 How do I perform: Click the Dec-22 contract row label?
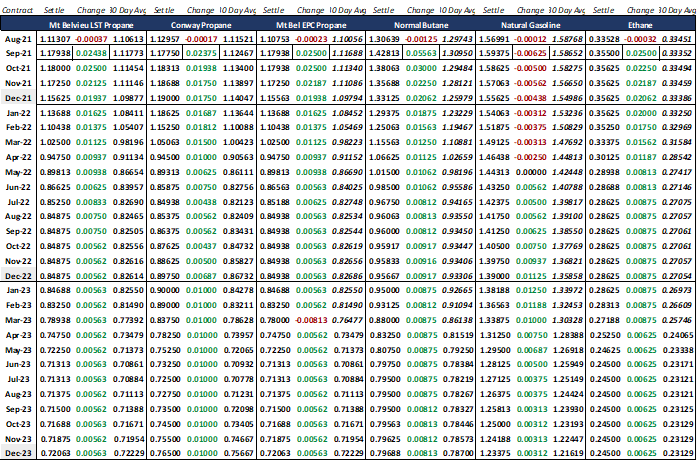tap(18, 276)
